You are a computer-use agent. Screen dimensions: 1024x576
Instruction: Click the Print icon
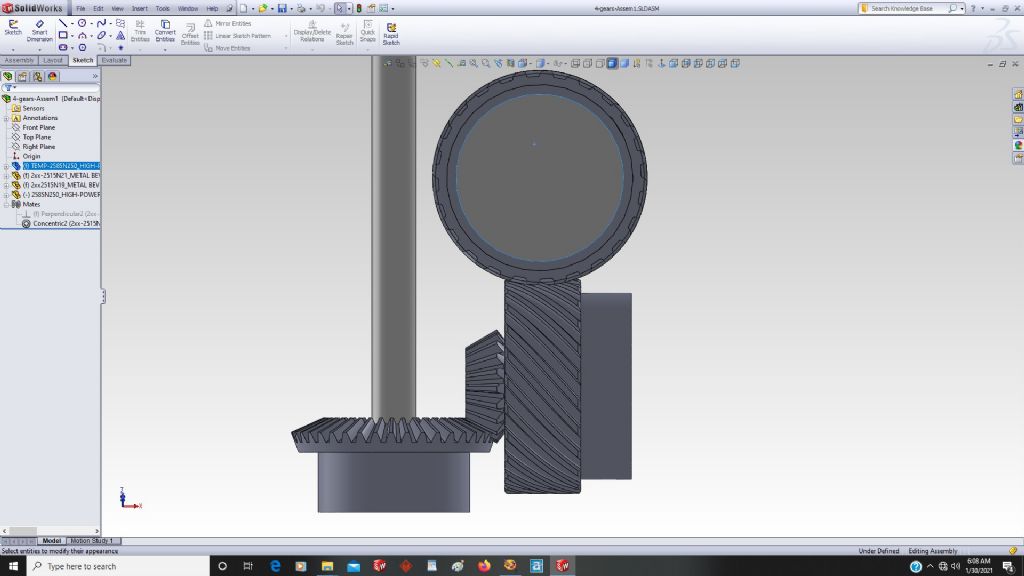(301, 8)
